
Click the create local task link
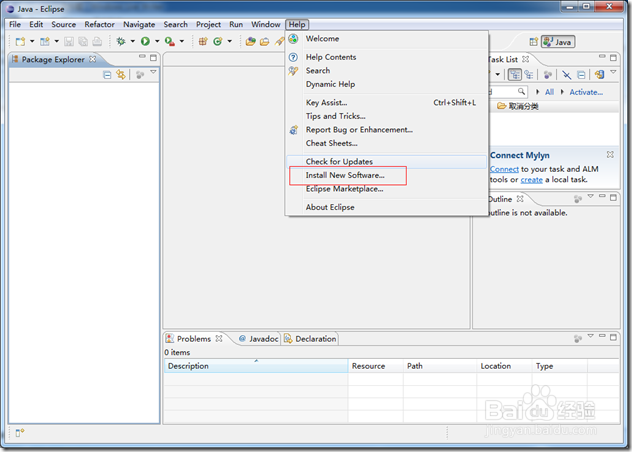(532, 179)
